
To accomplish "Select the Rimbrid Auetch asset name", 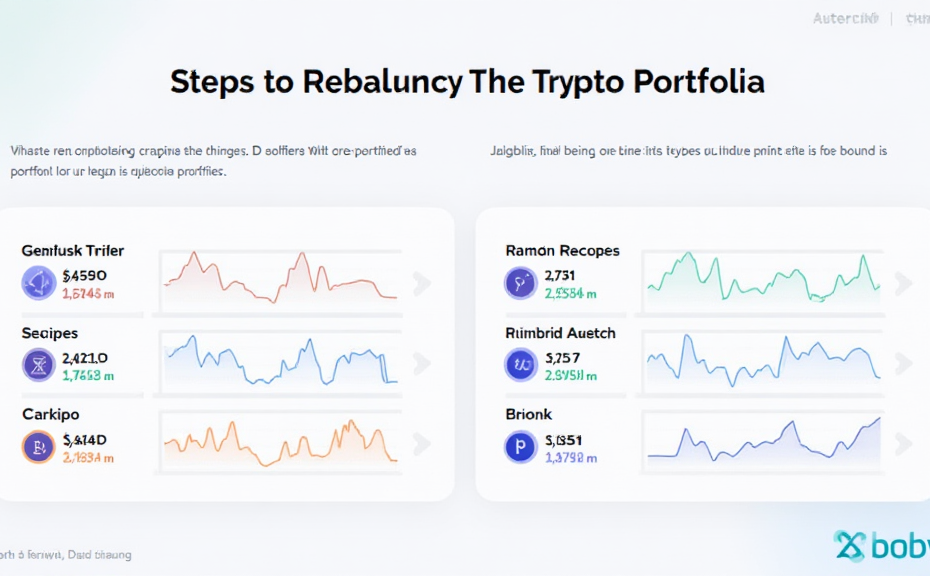I will pos(560,333).
